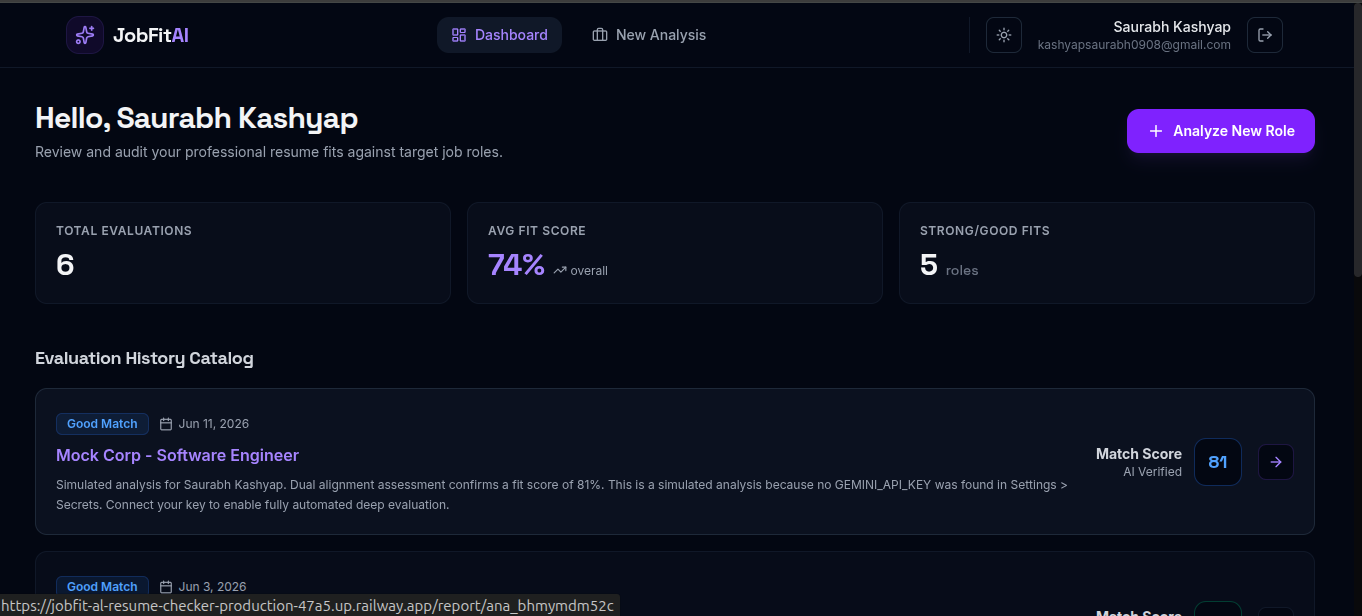Image resolution: width=1362 pixels, height=616 pixels.
Task: Click the arrow button for Mock Corp report
Action: (x=1276, y=462)
